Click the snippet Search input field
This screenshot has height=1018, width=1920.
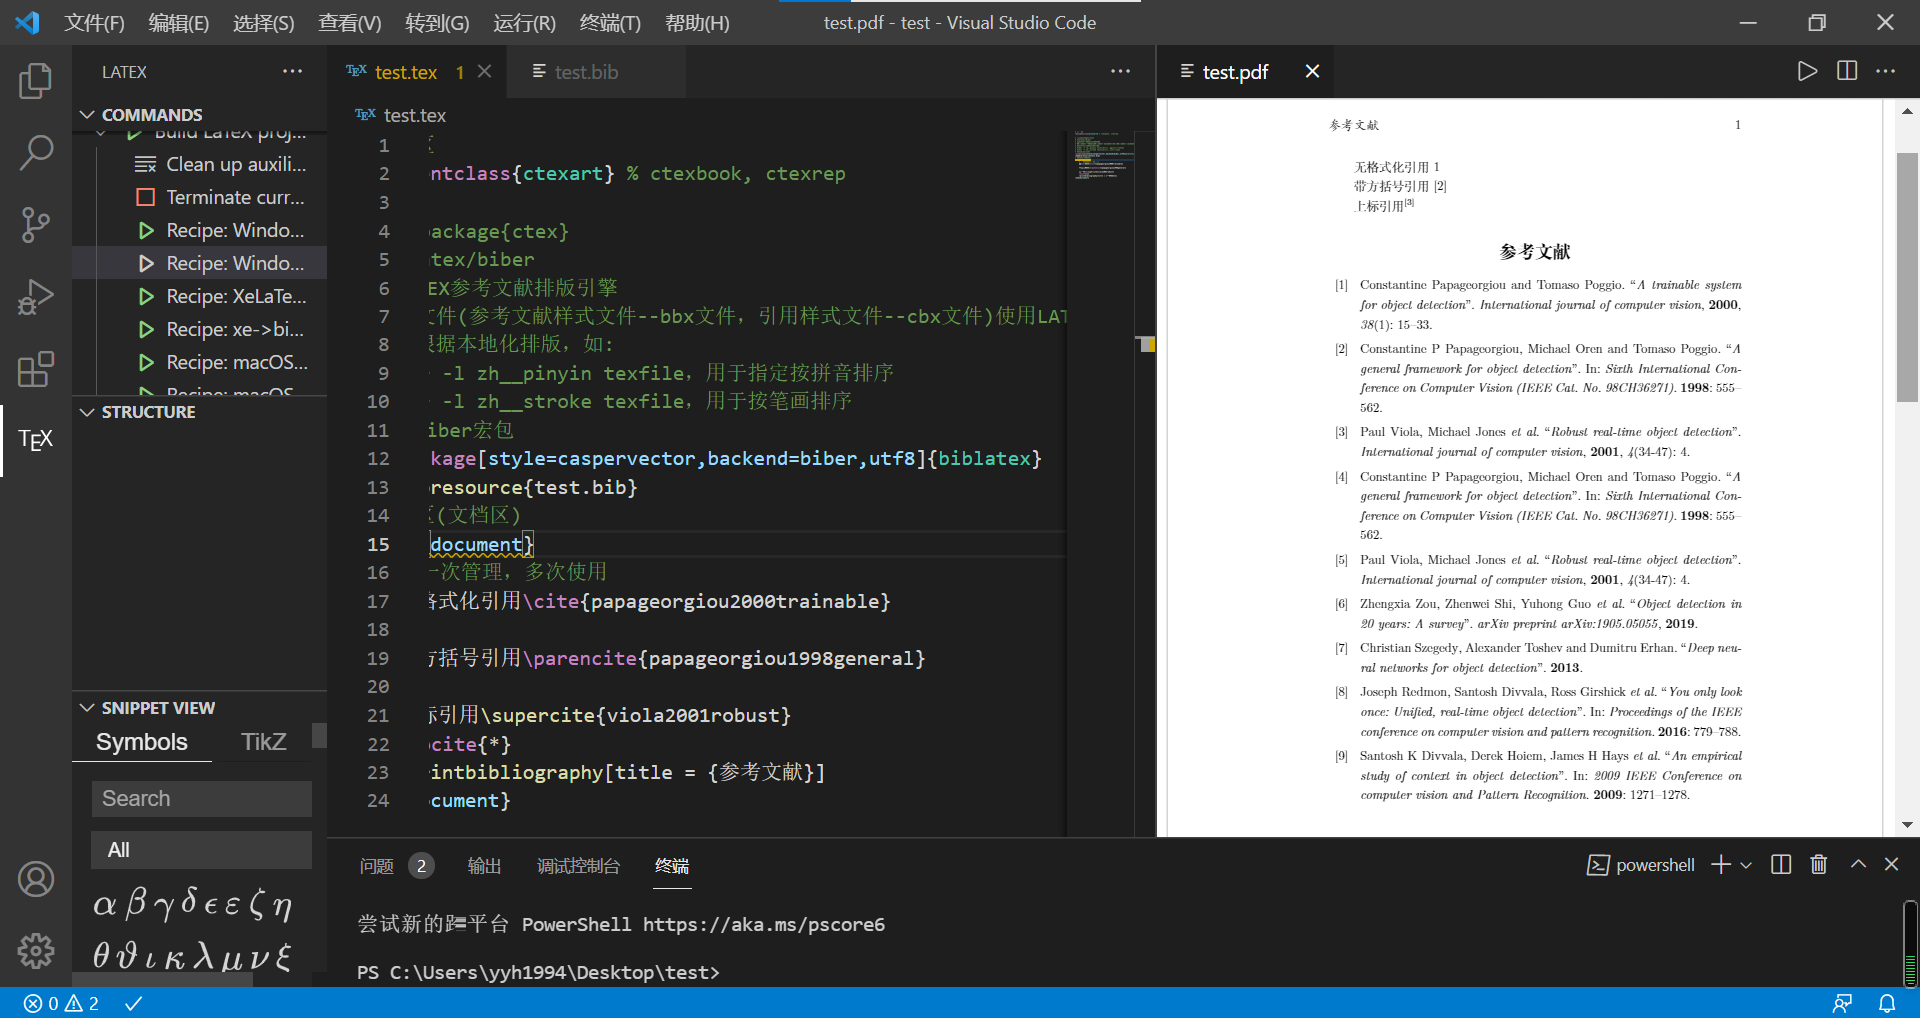pos(201,798)
